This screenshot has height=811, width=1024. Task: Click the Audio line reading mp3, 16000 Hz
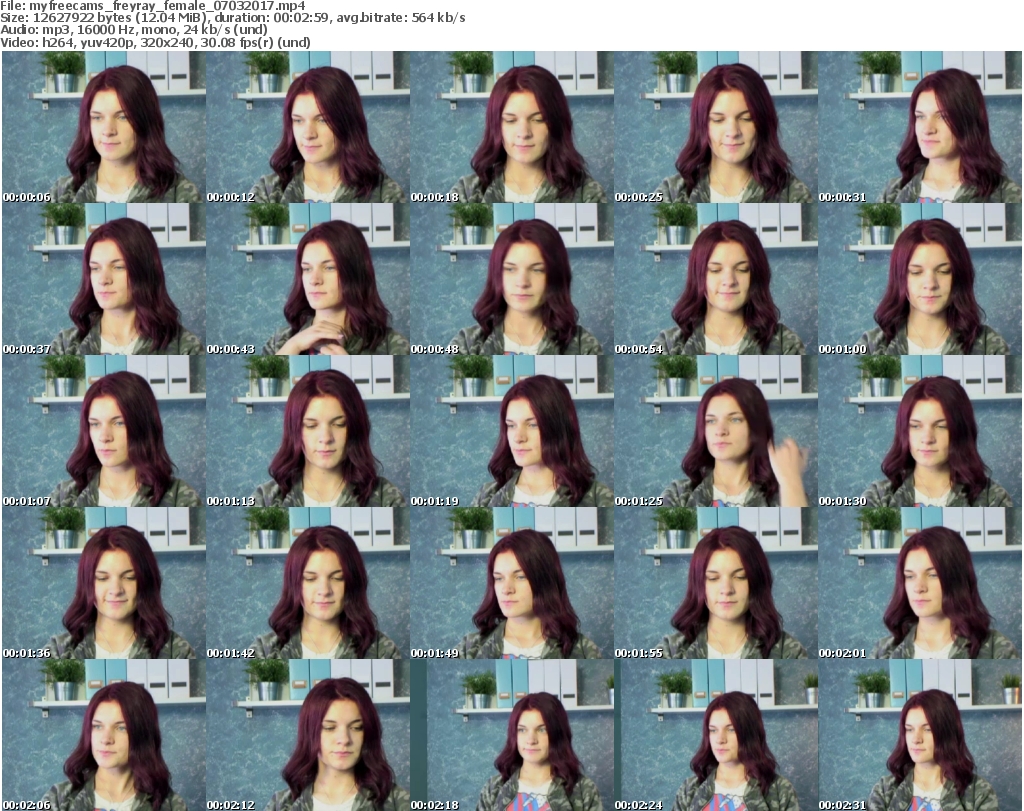134,30
